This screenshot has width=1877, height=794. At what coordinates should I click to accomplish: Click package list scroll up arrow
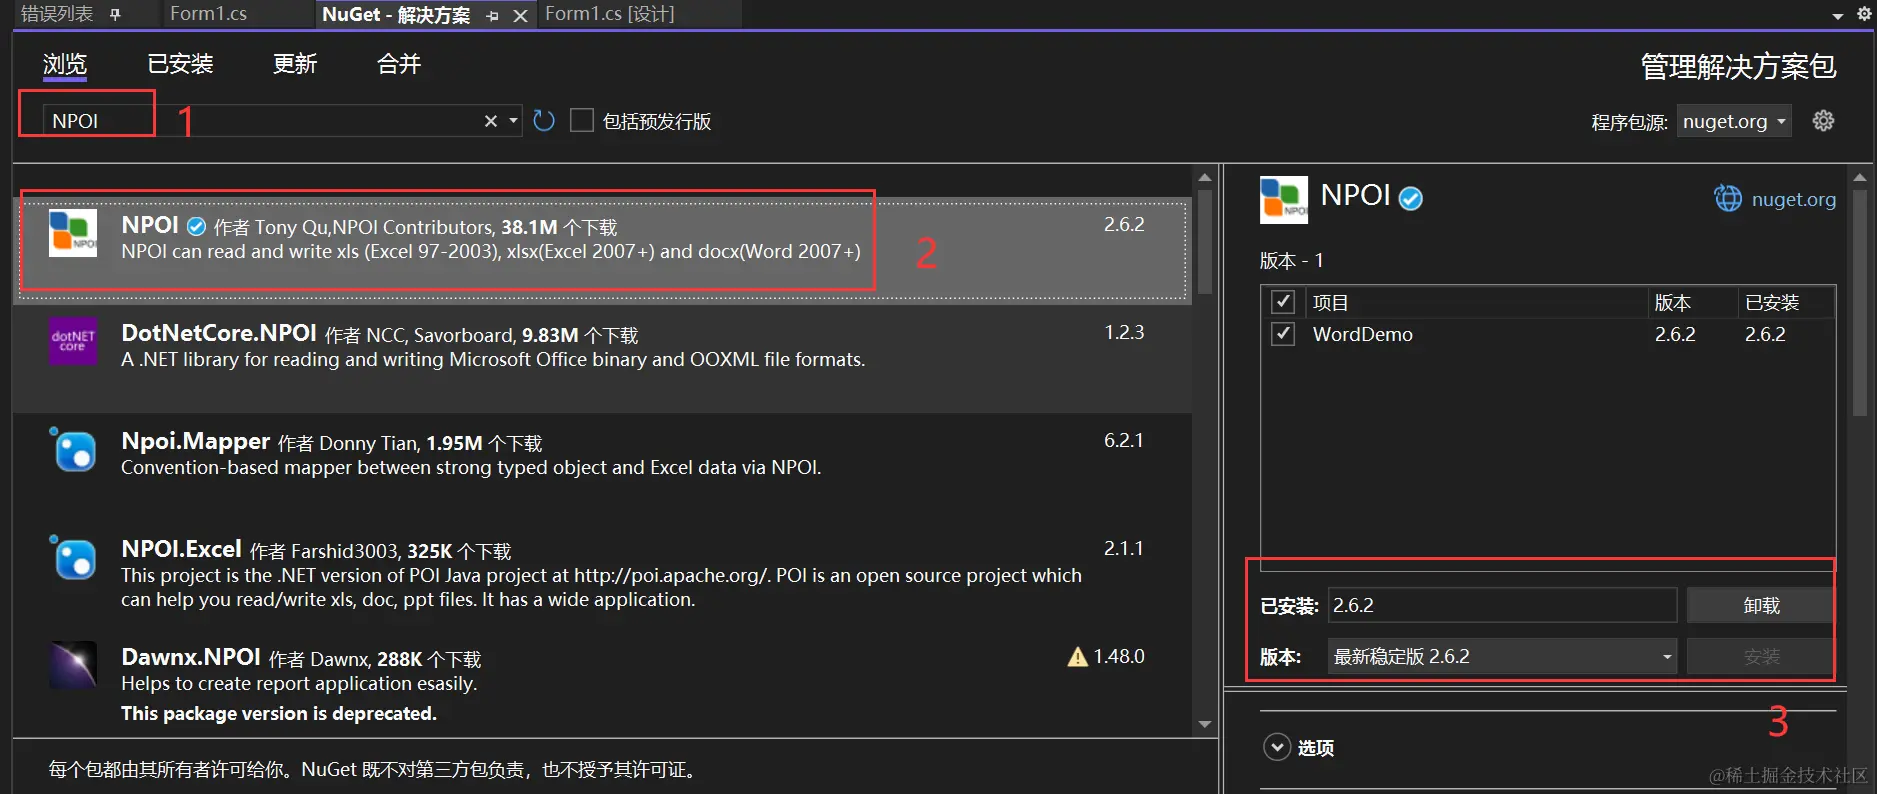pyautogui.click(x=1205, y=177)
